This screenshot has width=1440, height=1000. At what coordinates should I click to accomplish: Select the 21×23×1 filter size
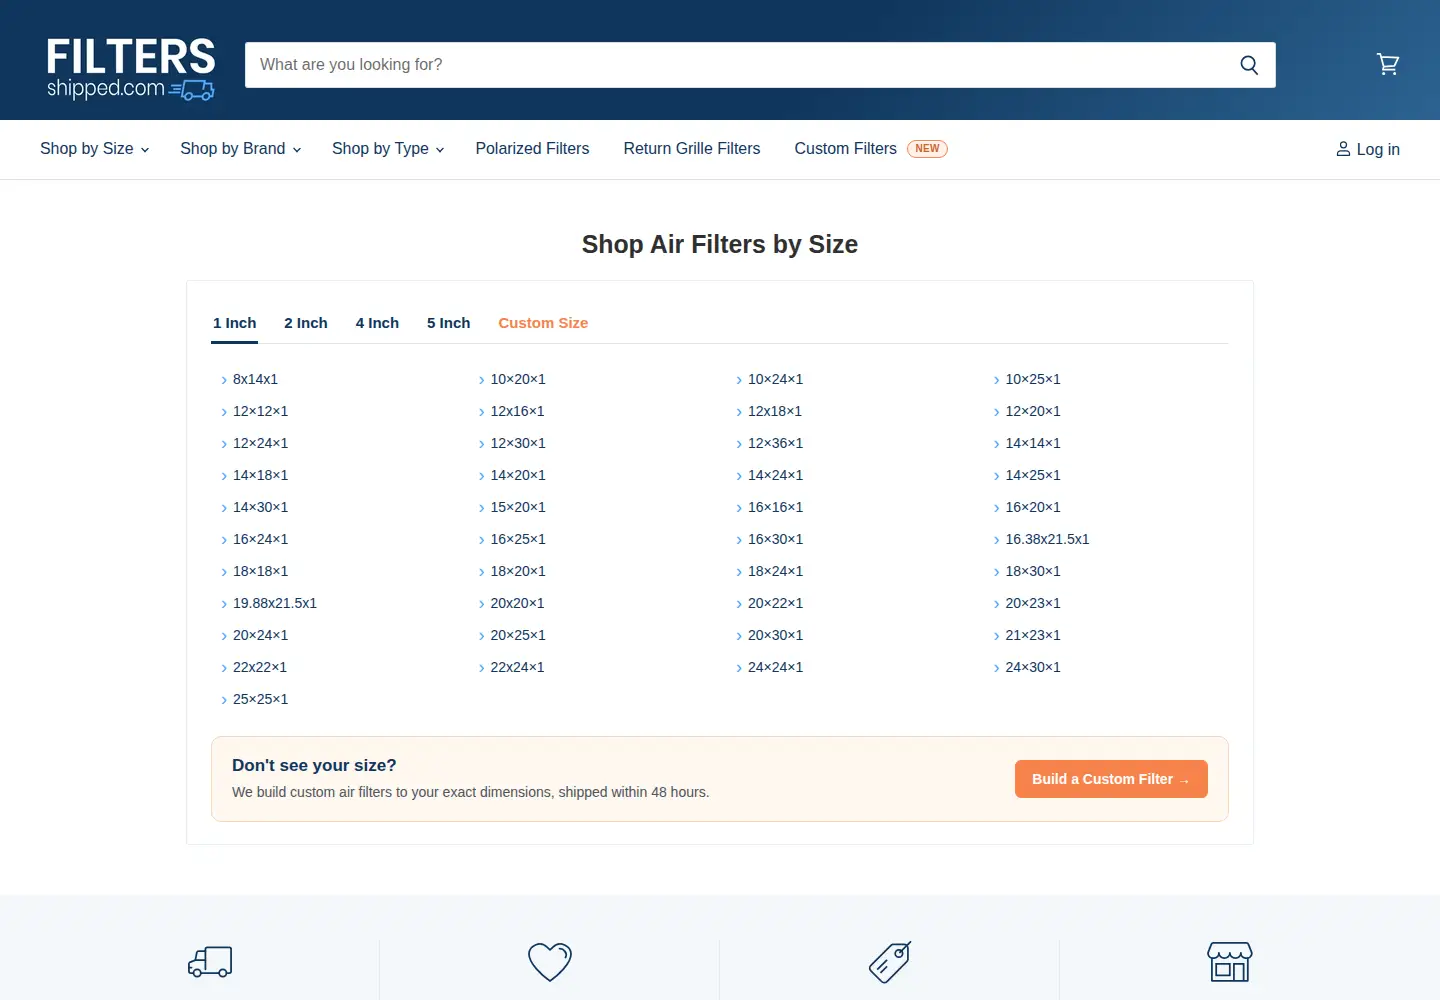click(x=1033, y=635)
